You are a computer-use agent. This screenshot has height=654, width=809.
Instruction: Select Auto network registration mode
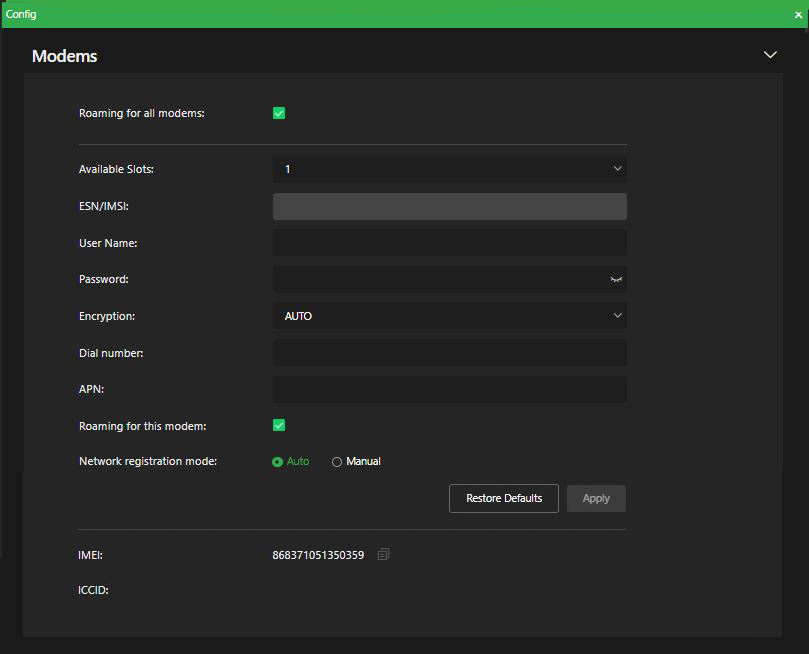275,461
